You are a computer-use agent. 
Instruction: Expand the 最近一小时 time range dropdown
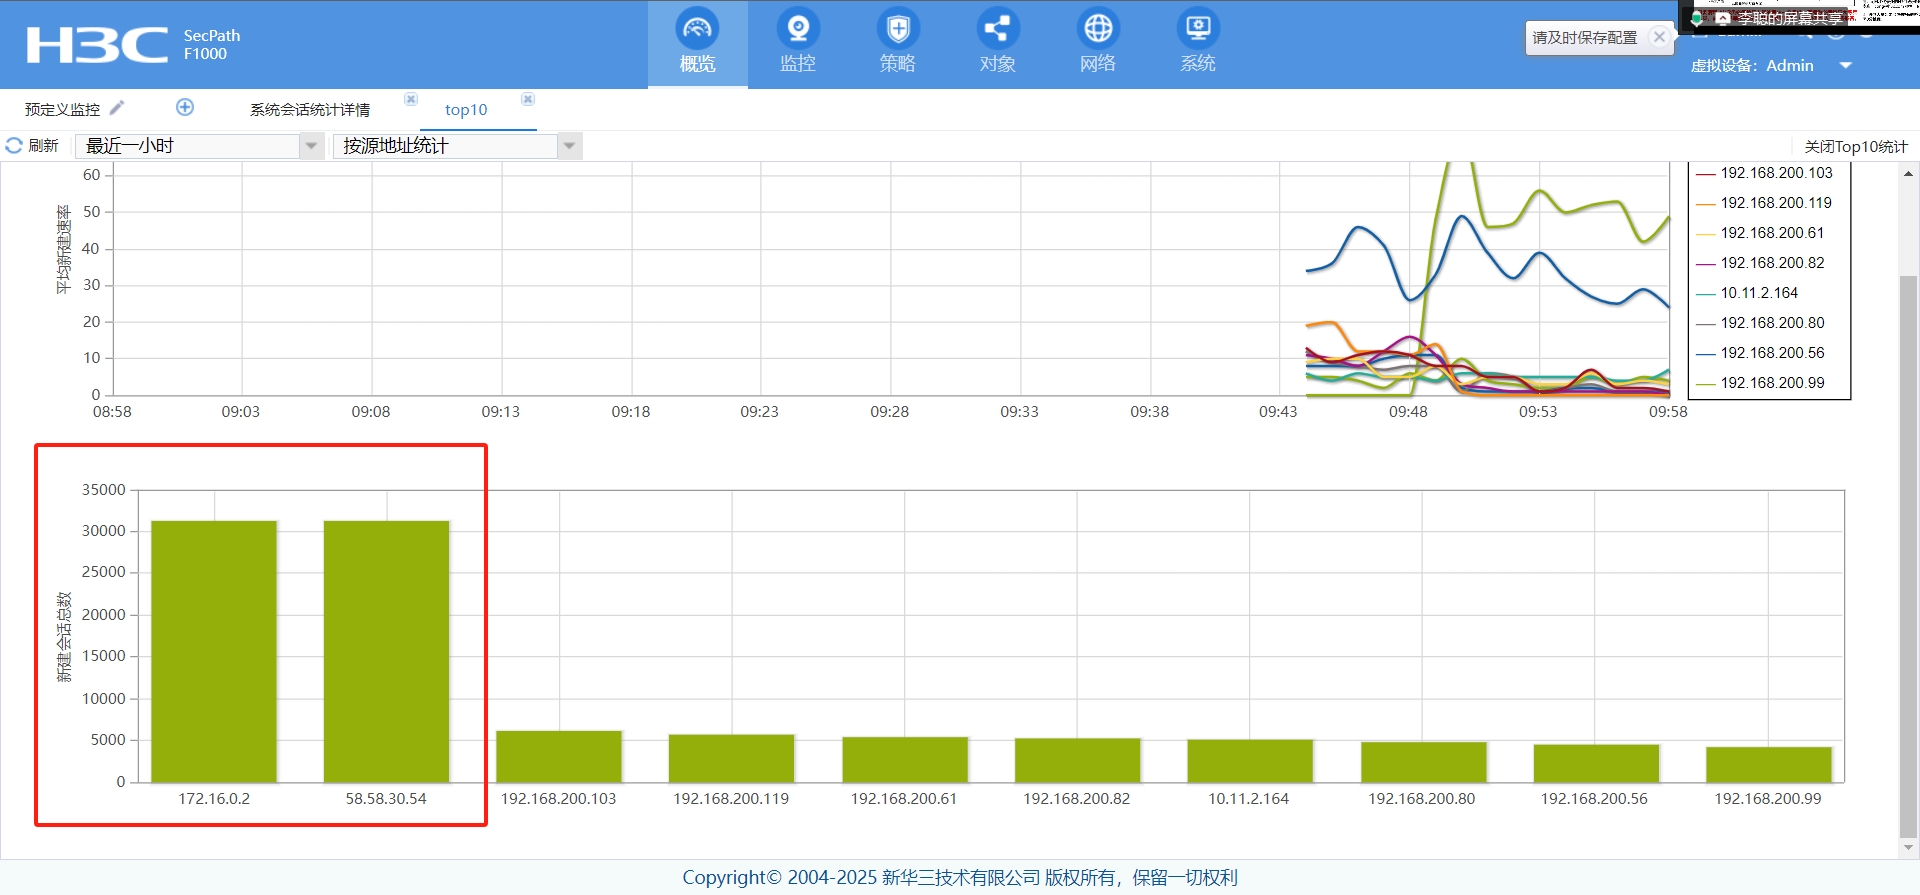tap(311, 146)
